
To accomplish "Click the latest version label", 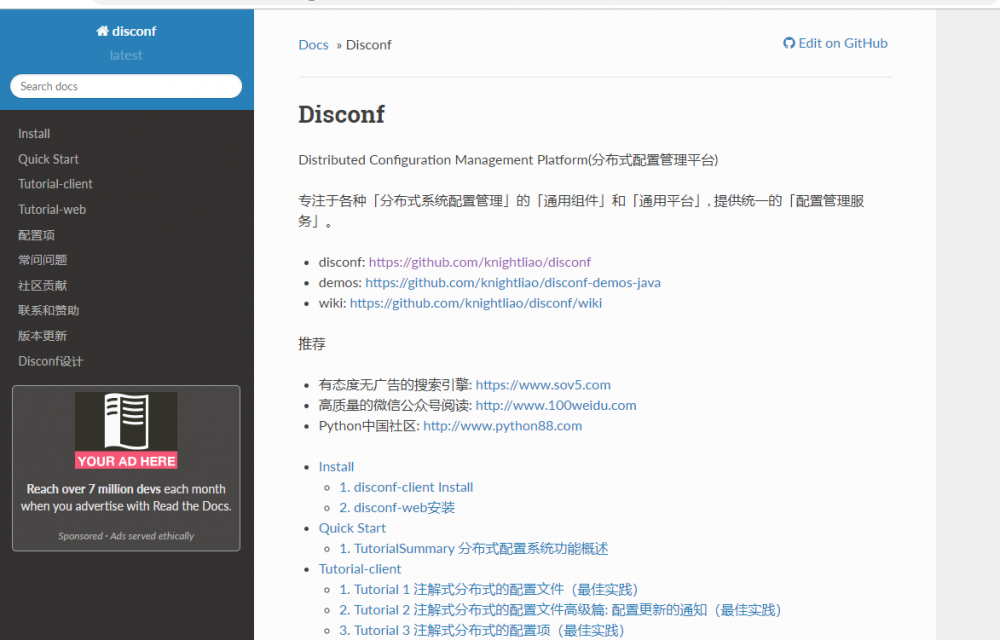I will point(126,55).
